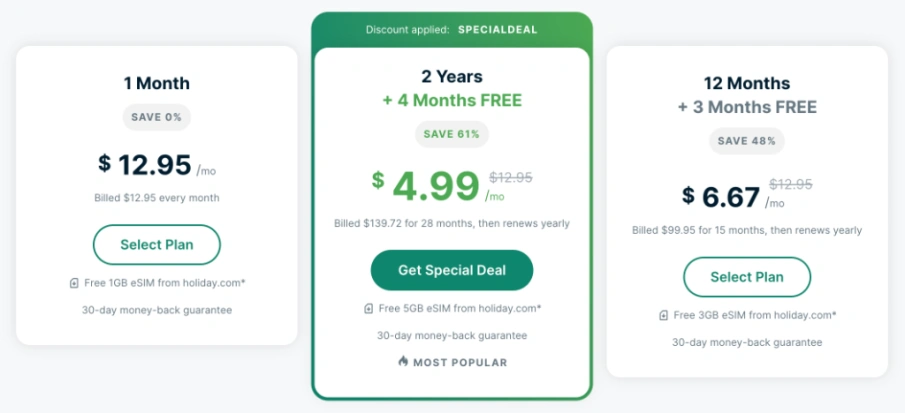
Task: Select Plan for the 1 Month option
Action: coord(156,245)
